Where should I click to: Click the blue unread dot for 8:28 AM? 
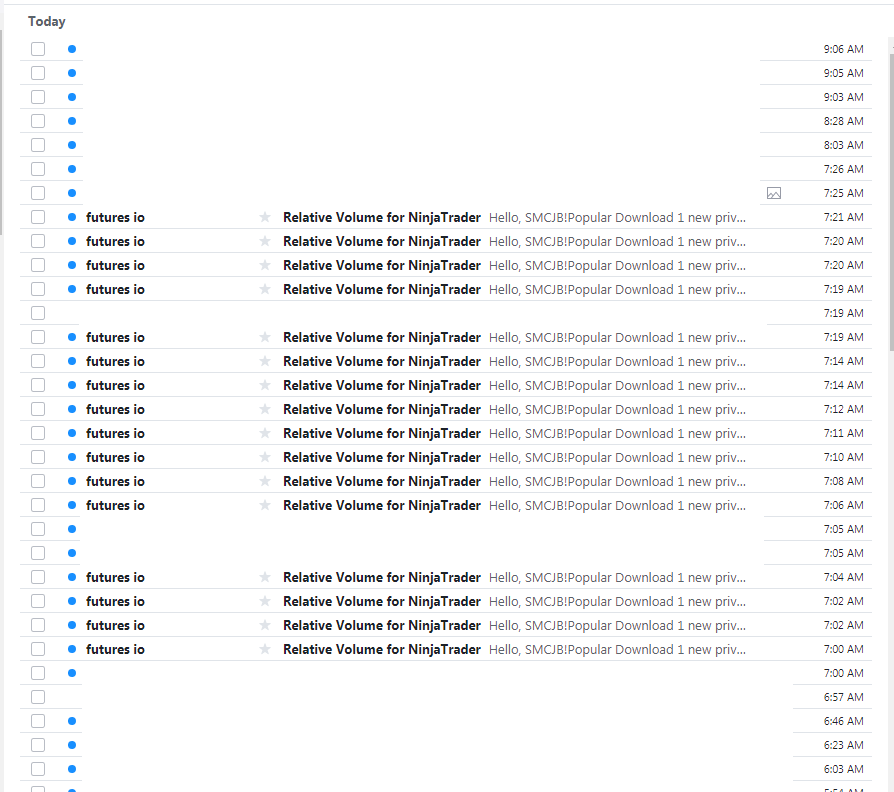[72, 121]
